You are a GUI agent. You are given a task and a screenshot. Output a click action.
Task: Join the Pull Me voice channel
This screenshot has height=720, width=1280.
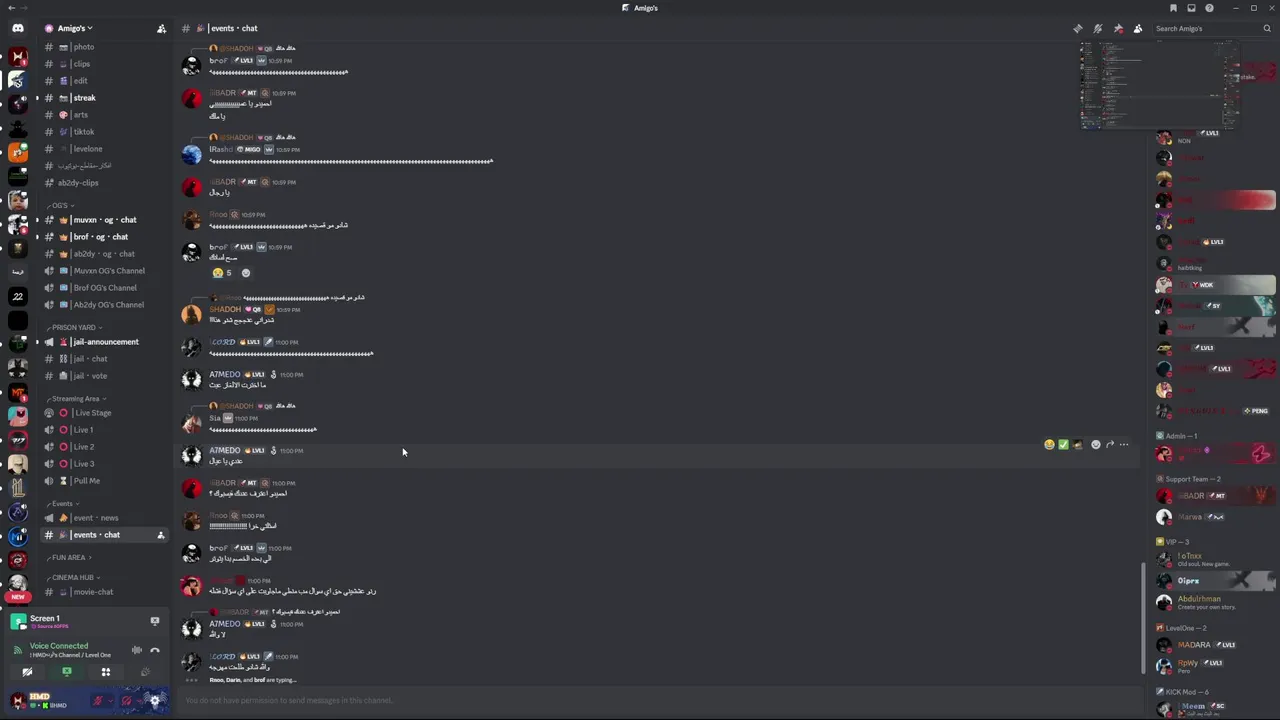click(106, 481)
